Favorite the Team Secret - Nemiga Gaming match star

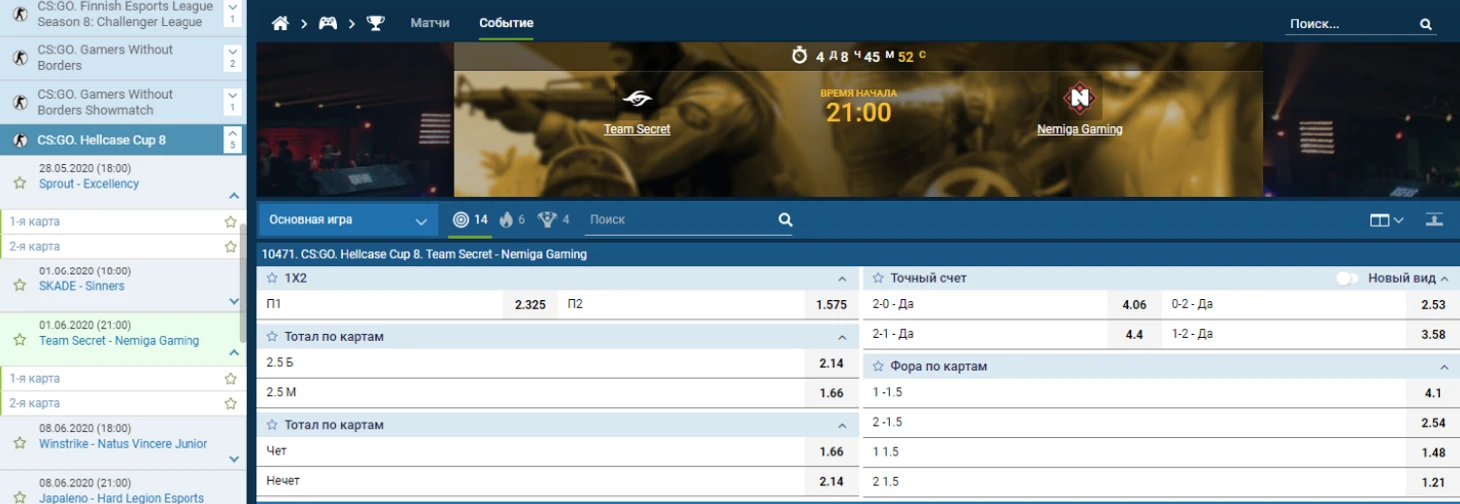tap(19, 341)
